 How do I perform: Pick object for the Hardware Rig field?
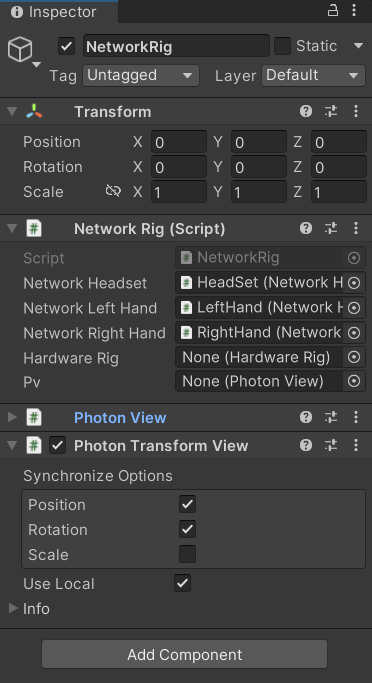coord(354,358)
